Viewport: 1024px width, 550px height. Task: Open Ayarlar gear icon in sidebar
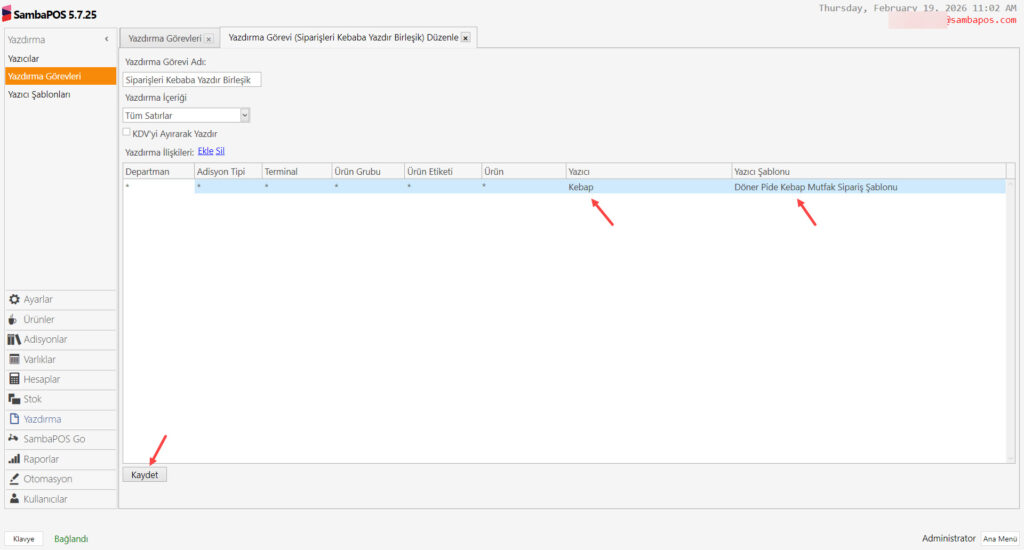[14, 299]
